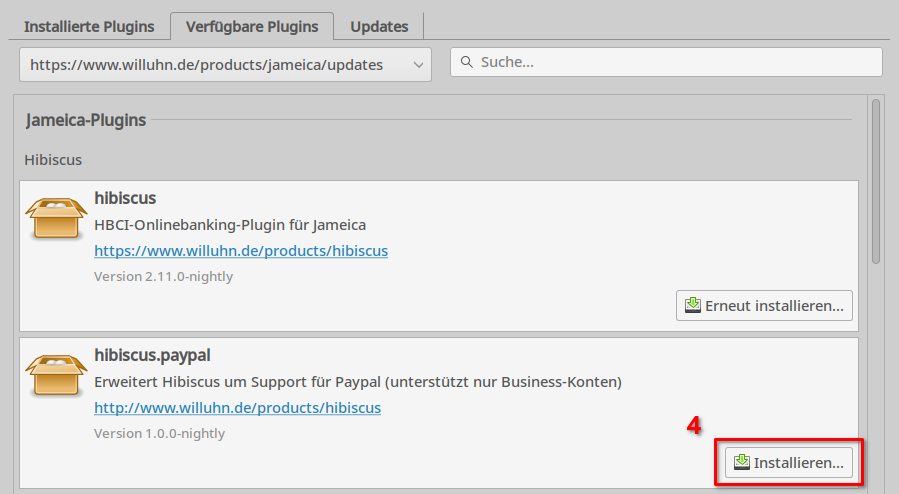
Task: Select the hibiscus.paypal plugin title
Action: coord(152,355)
